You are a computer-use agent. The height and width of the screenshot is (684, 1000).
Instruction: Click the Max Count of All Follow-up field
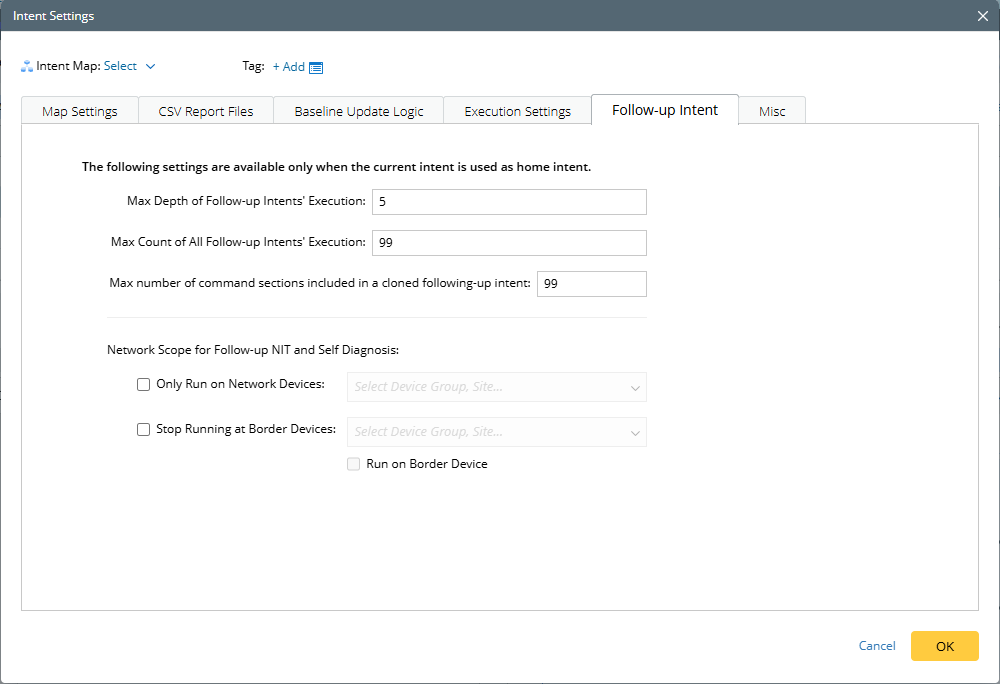pos(509,243)
